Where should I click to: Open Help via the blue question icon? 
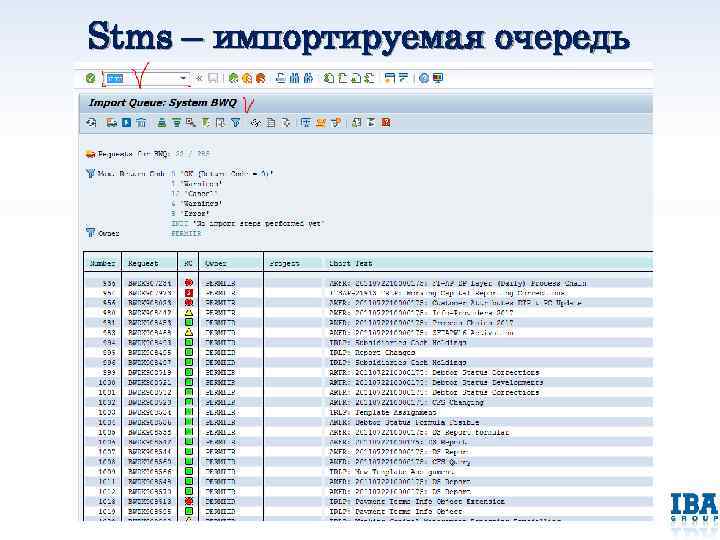424,78
